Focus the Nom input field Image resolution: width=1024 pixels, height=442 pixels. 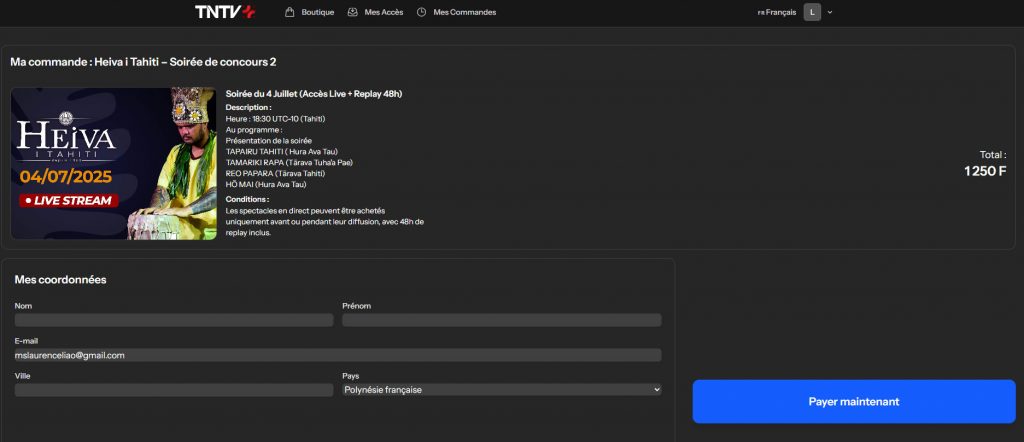coord(174,320)
